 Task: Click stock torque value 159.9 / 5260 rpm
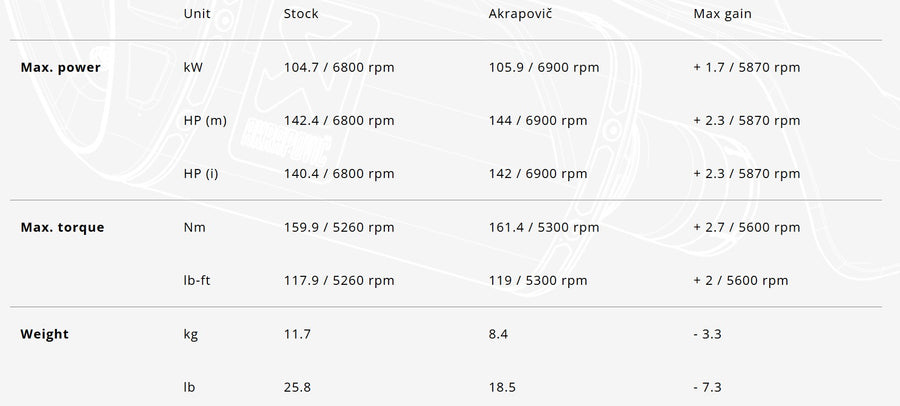[x=339, y=227]
